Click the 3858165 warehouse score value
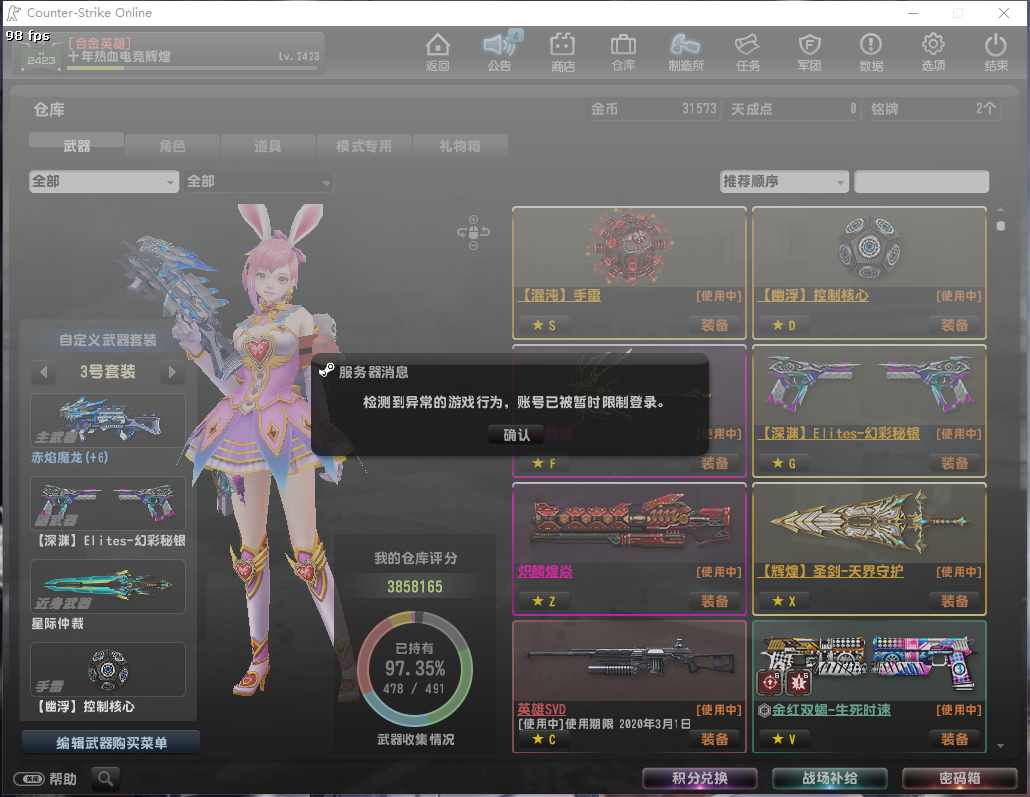This screenshot has width=1030, height=797. click(x=414, y=587)
